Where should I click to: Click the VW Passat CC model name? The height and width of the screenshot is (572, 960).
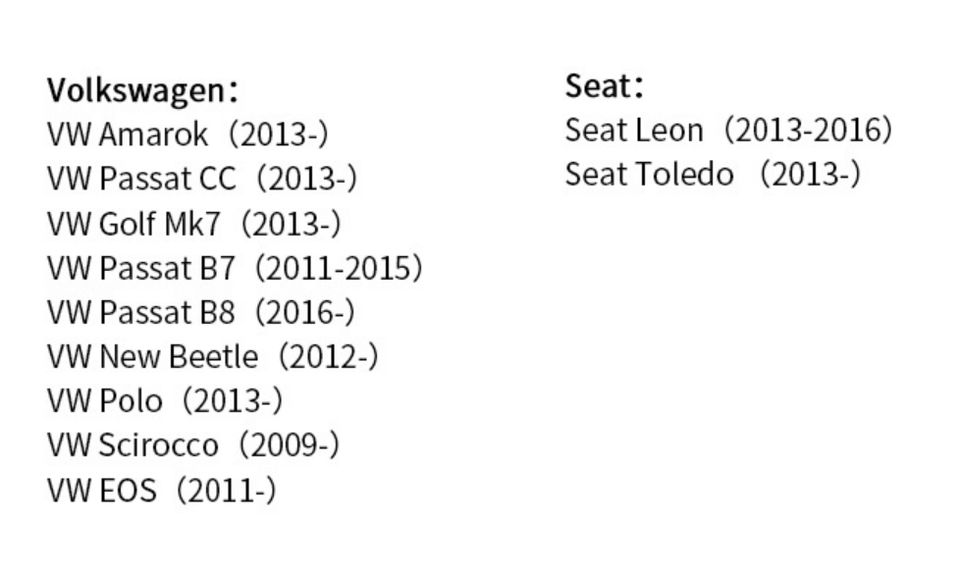pos(142,178)
